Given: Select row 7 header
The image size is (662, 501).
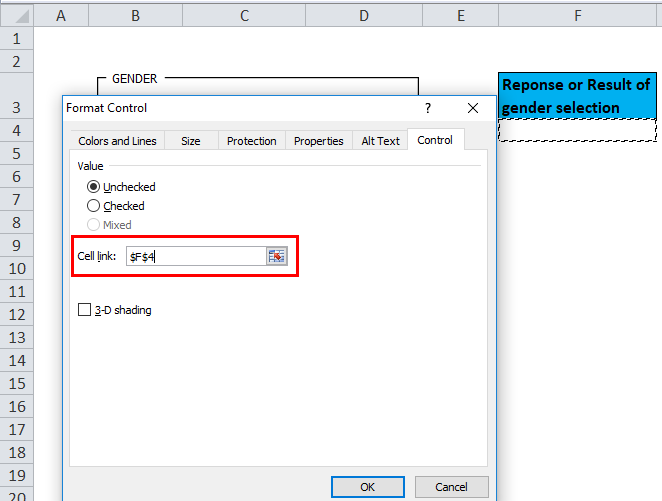Looking at the screenshot, I should click(17, 199).
